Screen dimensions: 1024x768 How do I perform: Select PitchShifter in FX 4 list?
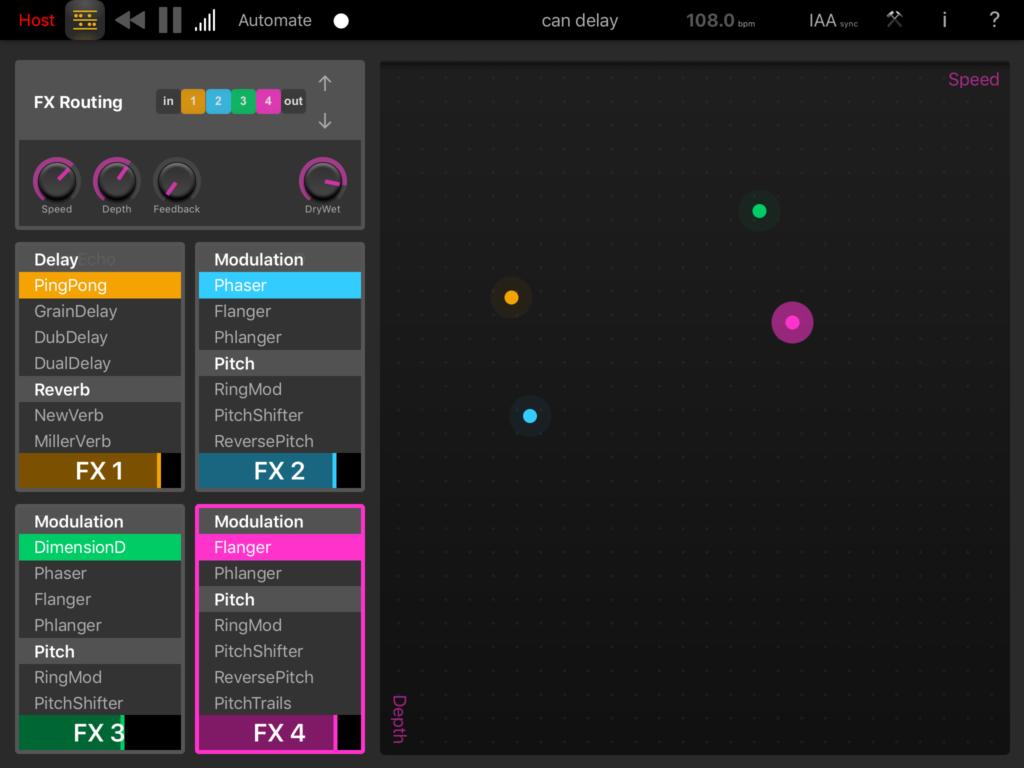click(280, 651)
